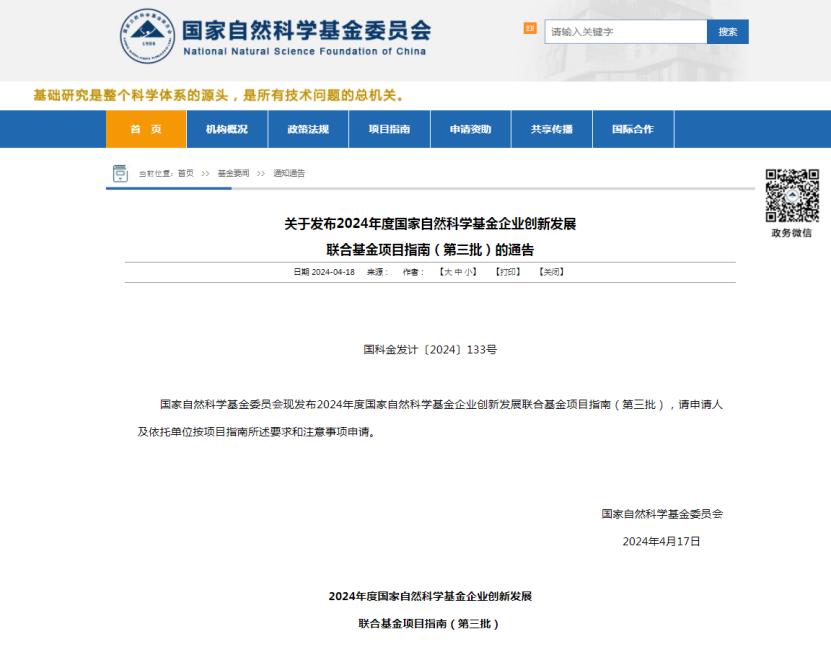Click the 打印 print link

(x=508, y=272)
